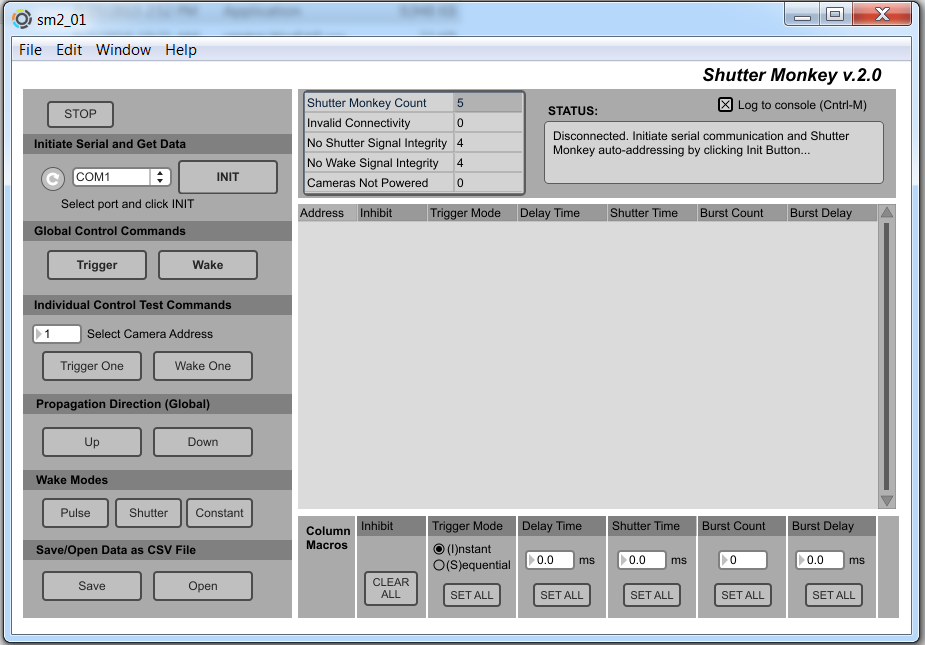This screenshot has width=925, height=645.
Task: Click the Delay Time table column header
Action: pos(562,213)
